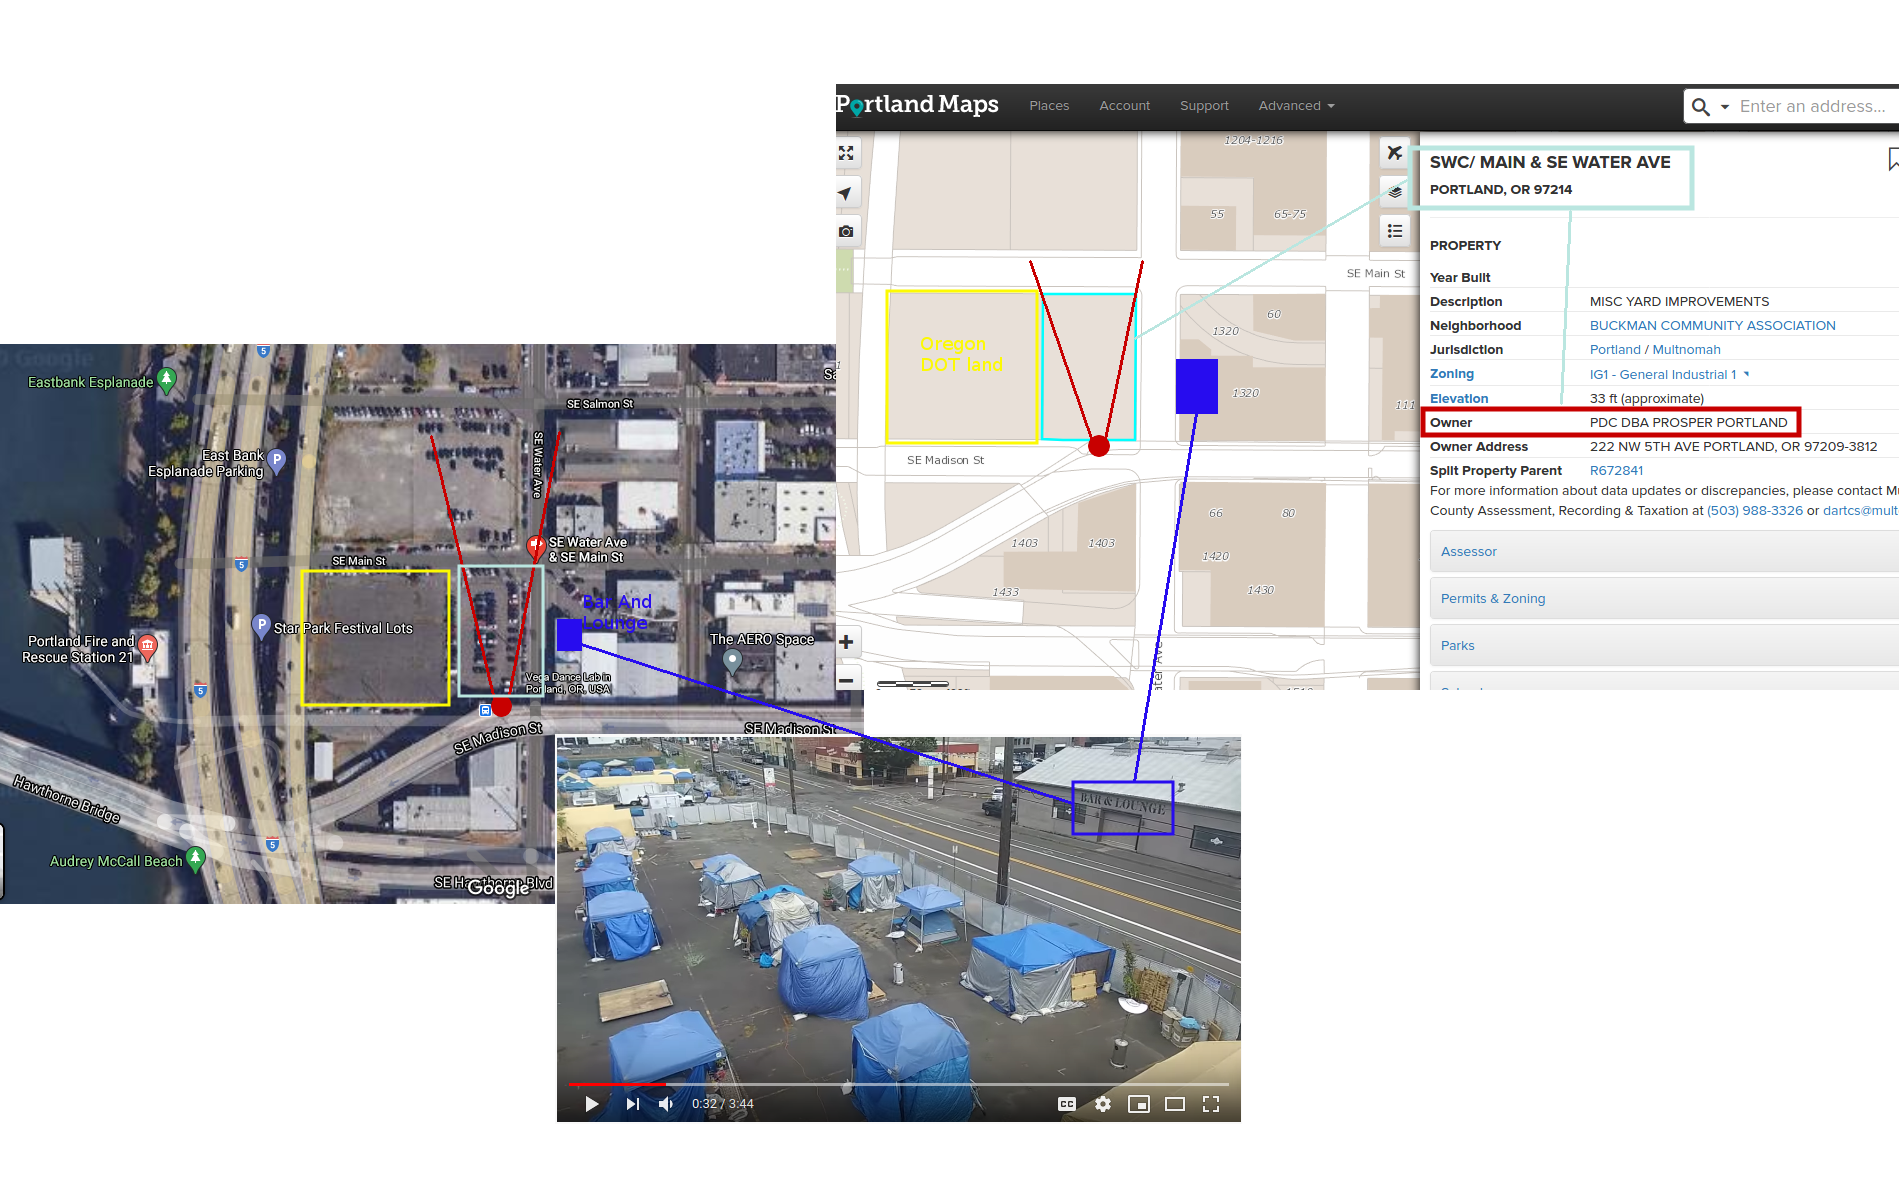Skip to next video
The image size is (1899, 1185).
(x=632, y=1104)
